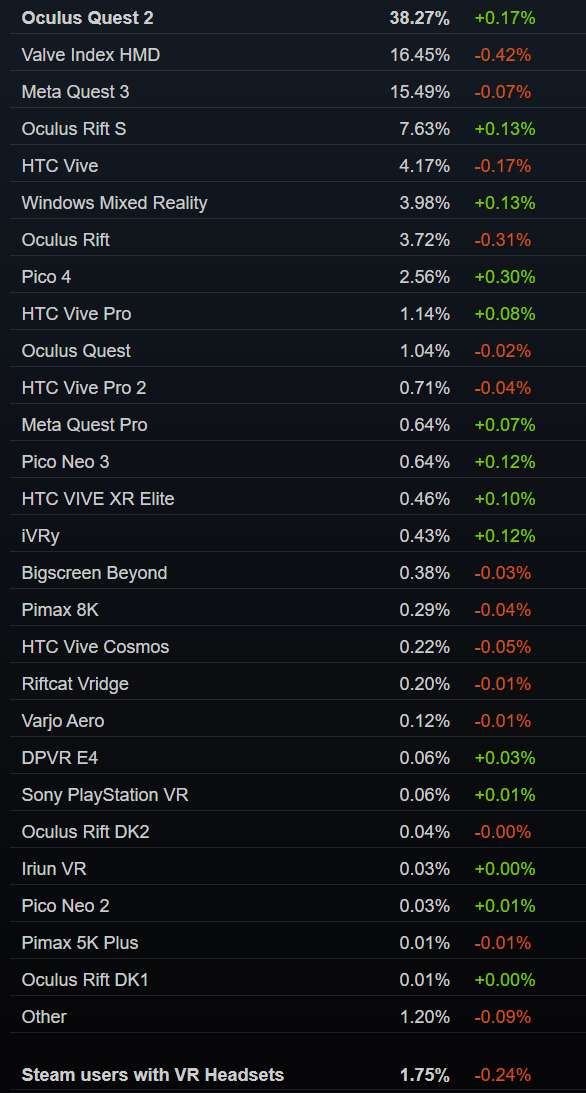Select the Other category row
586x1093 pixels.
click(x=298, y=1016)
